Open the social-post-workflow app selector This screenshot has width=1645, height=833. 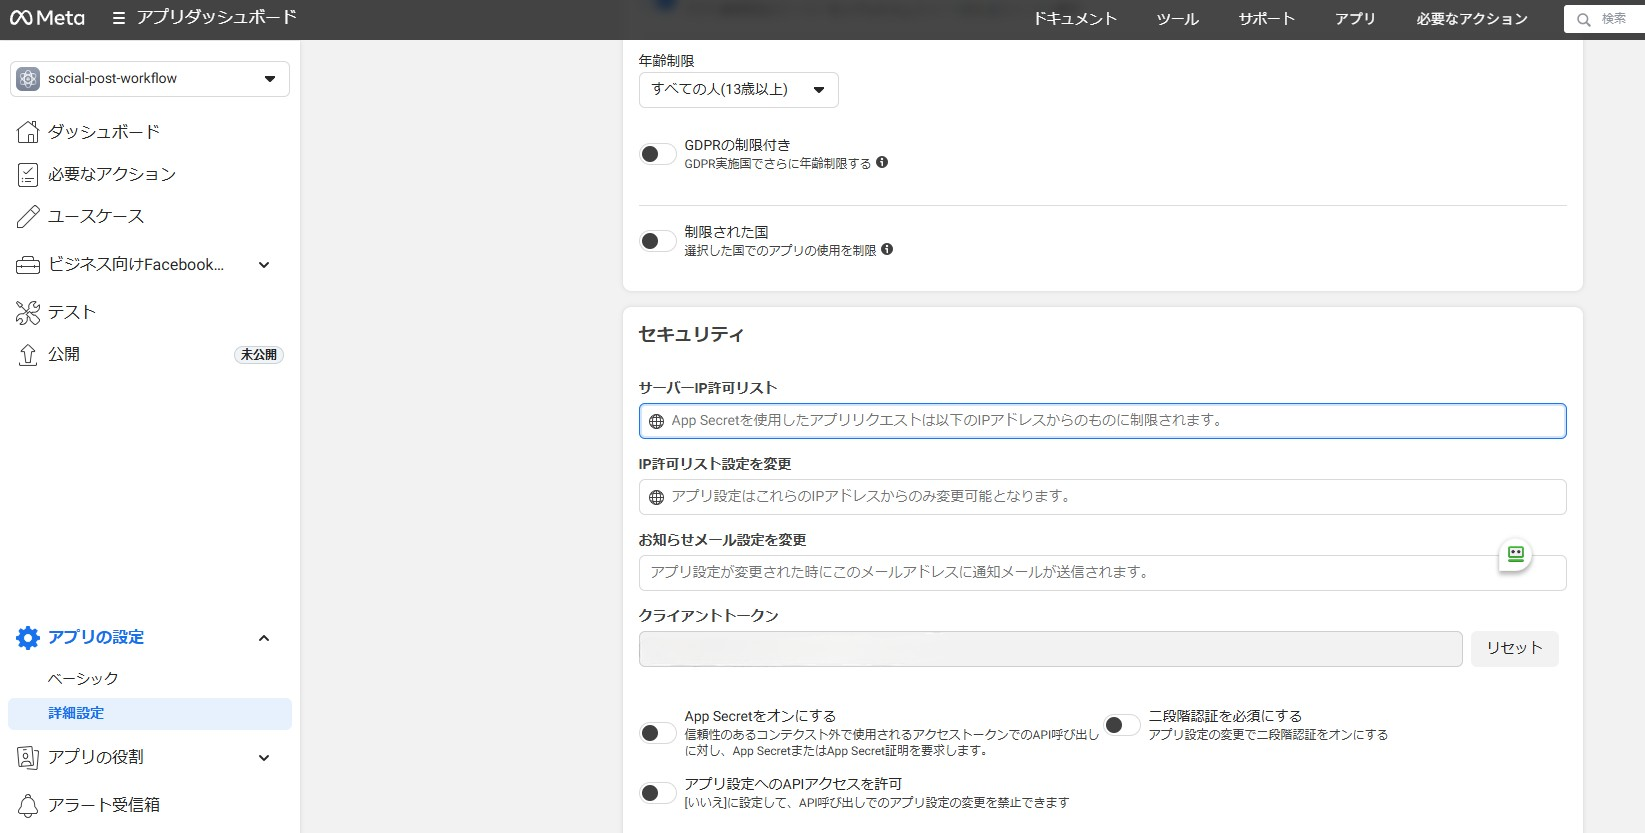(150, 79)
